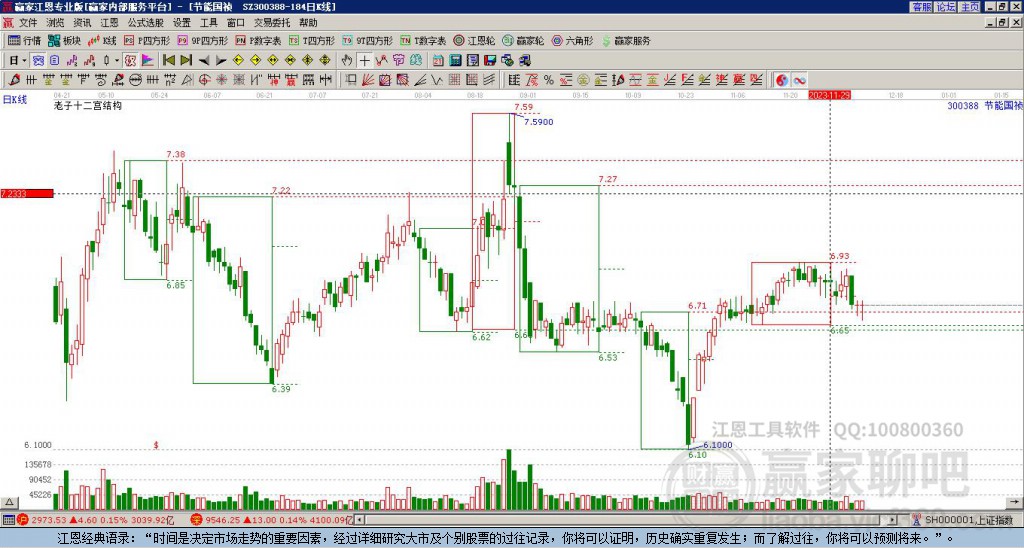Open the 江恩轮 Gann wheel
Screen dimensions: 1024x548
coord(475,40)
